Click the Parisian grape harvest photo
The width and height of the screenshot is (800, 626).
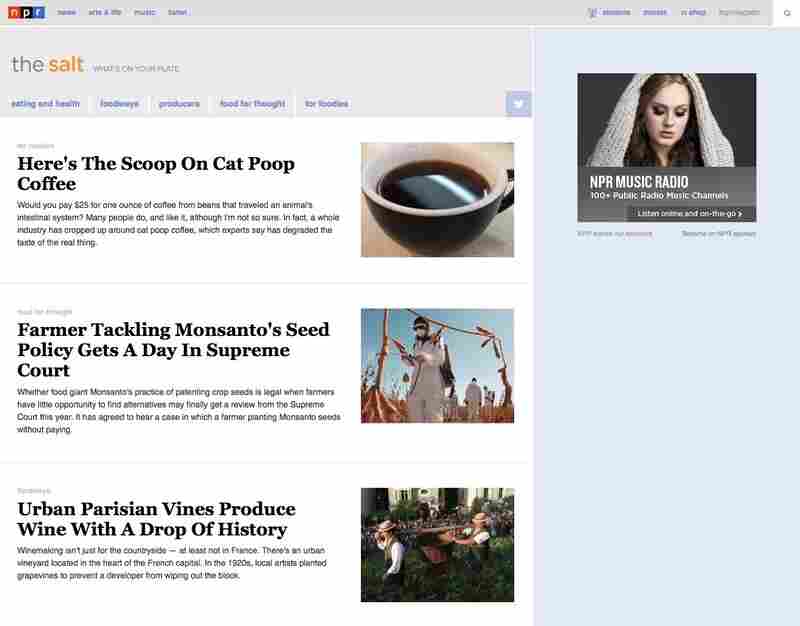[x=437, y=545]
